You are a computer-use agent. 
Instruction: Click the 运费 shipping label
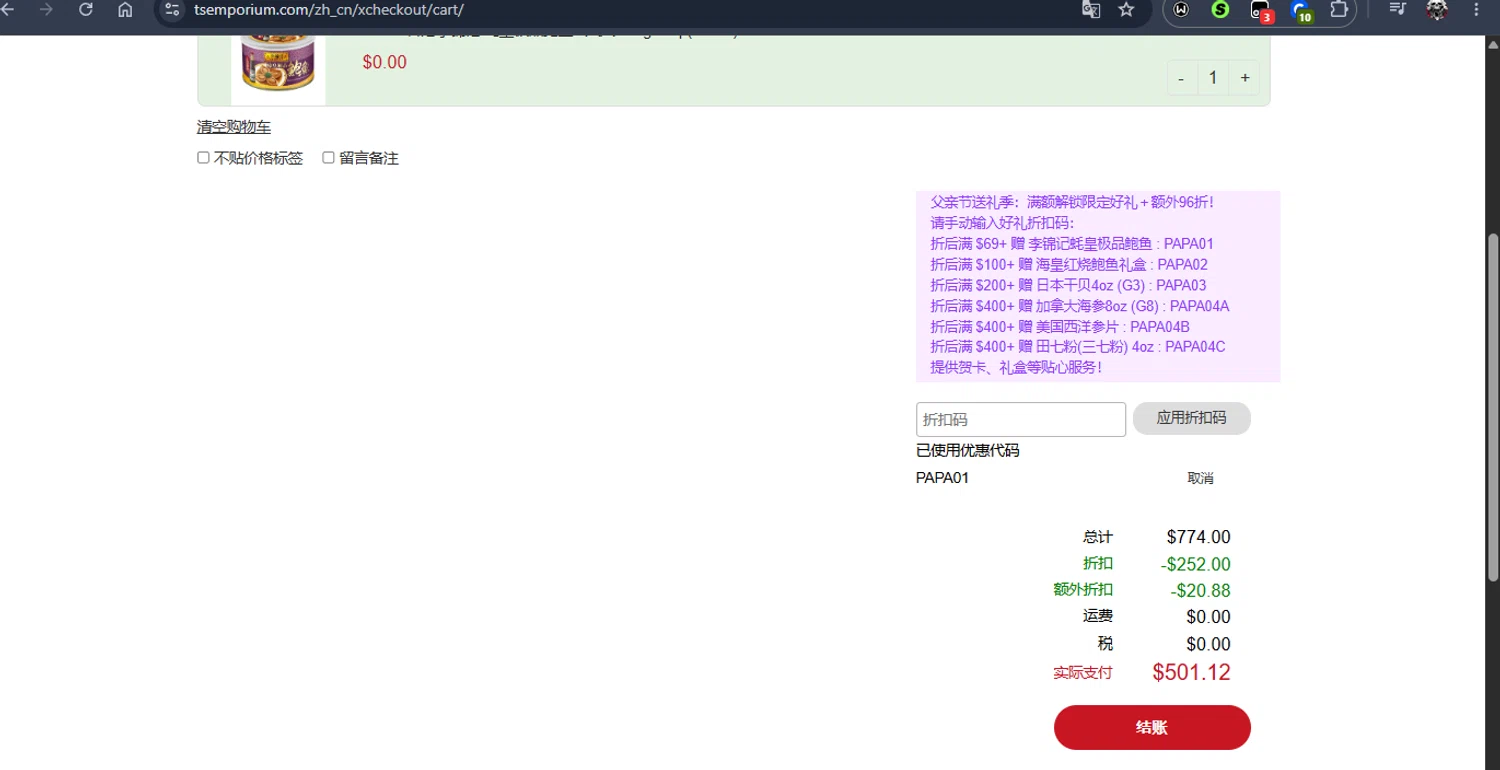click(x=1098, y=616)
